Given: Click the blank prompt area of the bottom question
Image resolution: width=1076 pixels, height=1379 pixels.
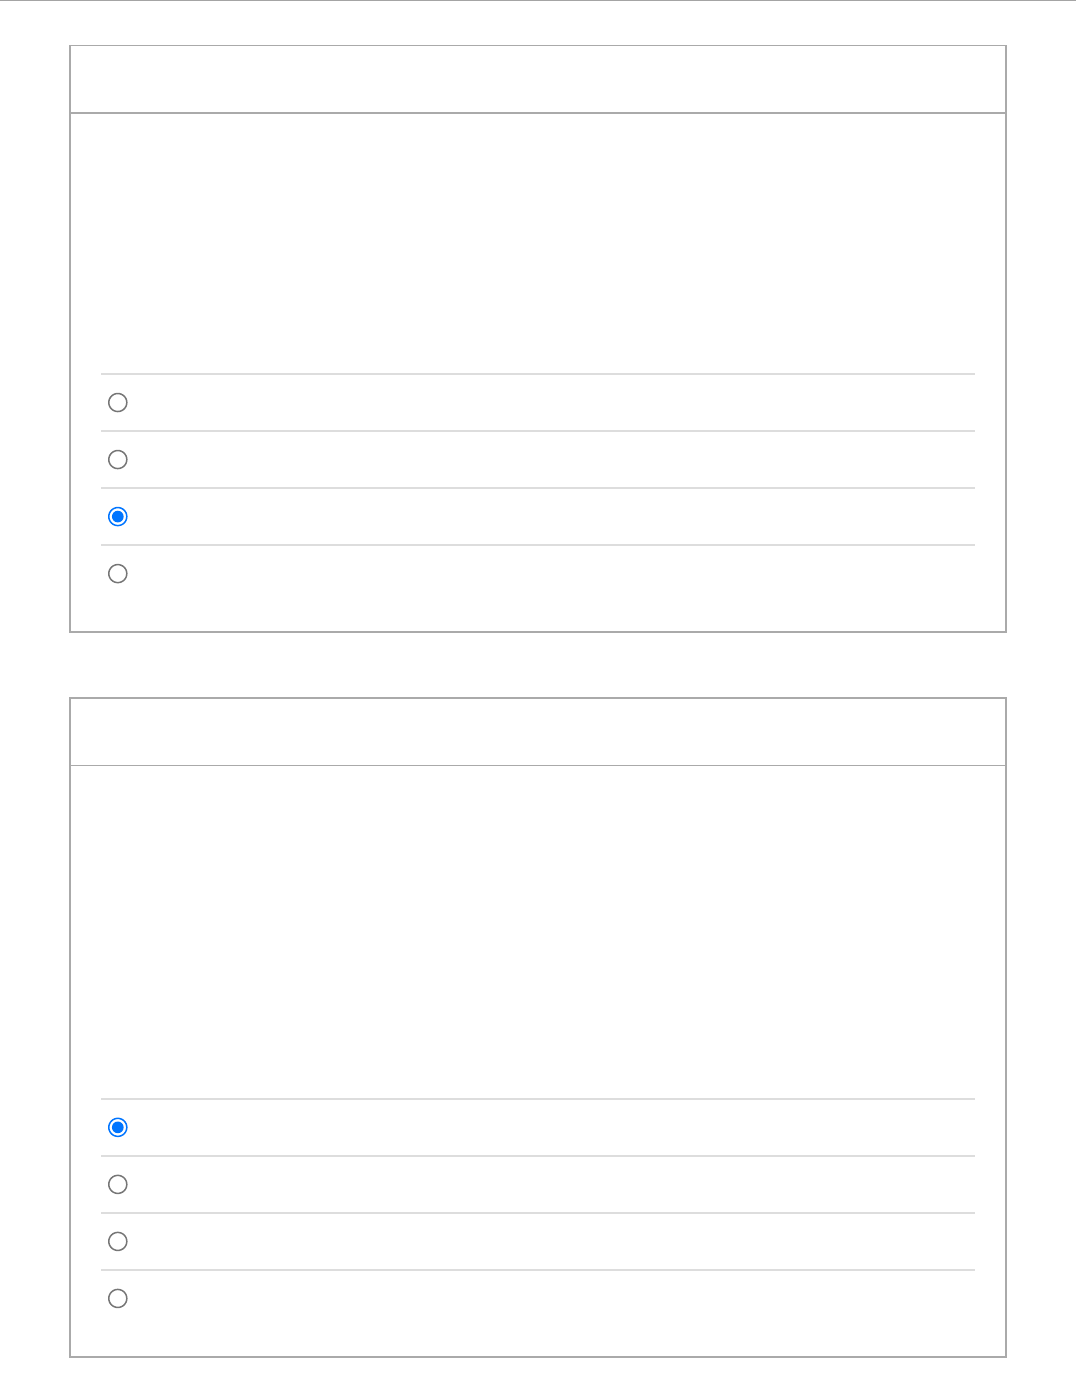Looking at the screenshot, I should click(x=538, y=930).
